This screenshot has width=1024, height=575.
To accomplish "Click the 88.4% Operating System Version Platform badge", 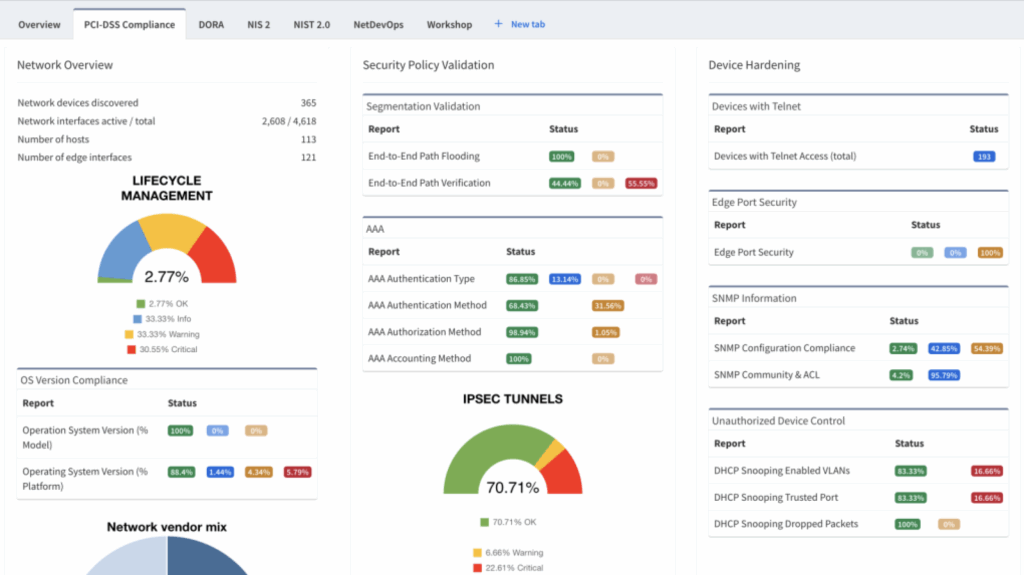I will click(182, 472).
